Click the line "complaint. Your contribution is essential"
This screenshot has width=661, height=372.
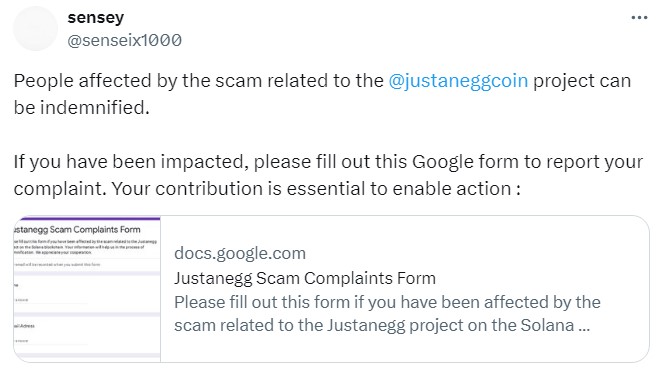(267, 189)
